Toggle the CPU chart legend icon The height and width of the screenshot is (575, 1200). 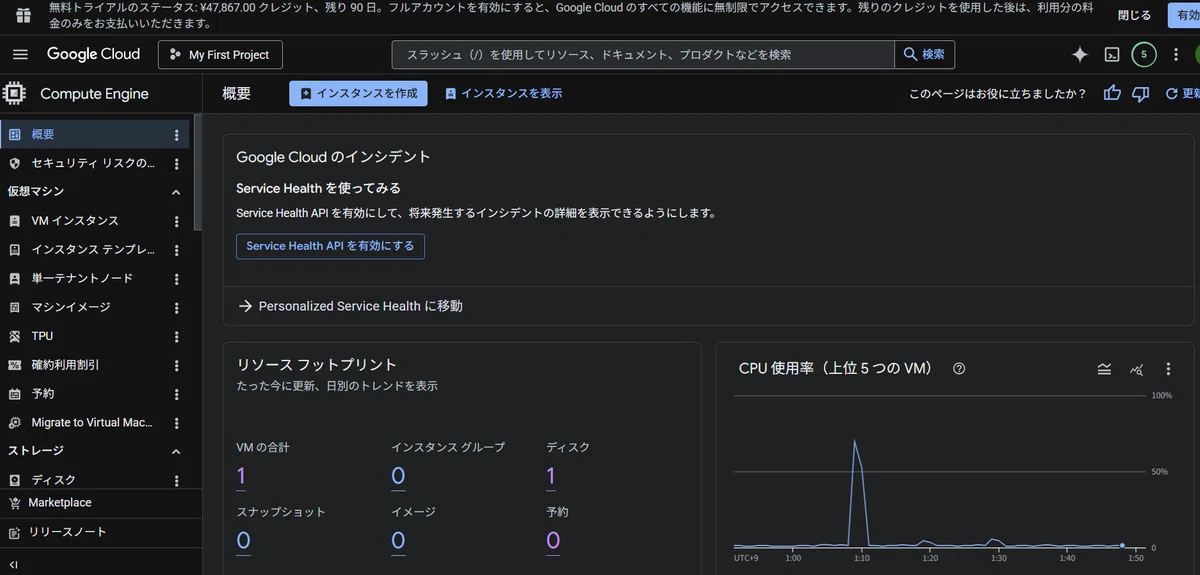[x=1104, y=369]
